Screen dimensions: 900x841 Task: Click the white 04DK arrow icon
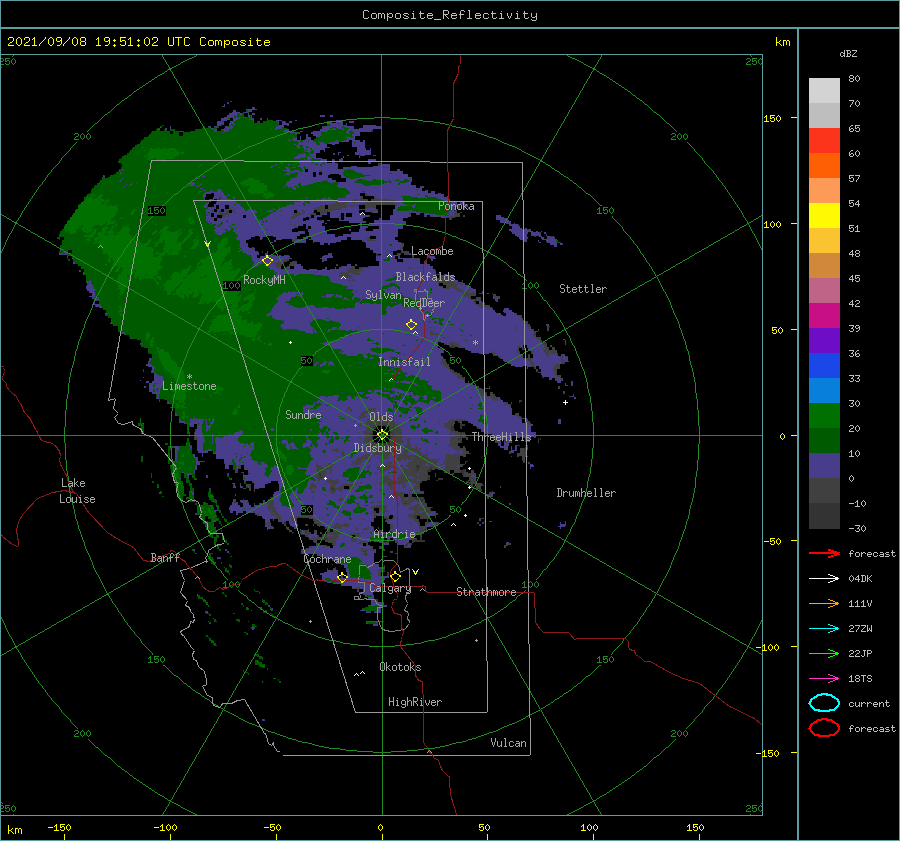point(824,579)
